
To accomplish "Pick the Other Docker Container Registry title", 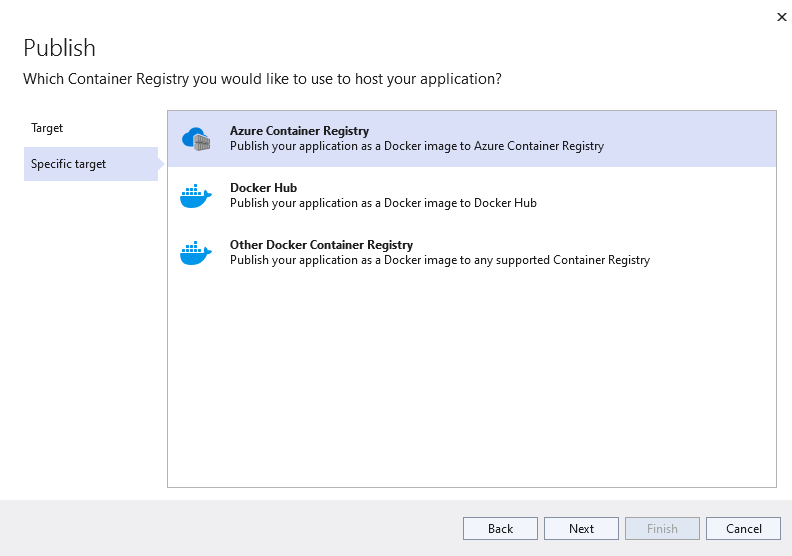I will point(321,245).
